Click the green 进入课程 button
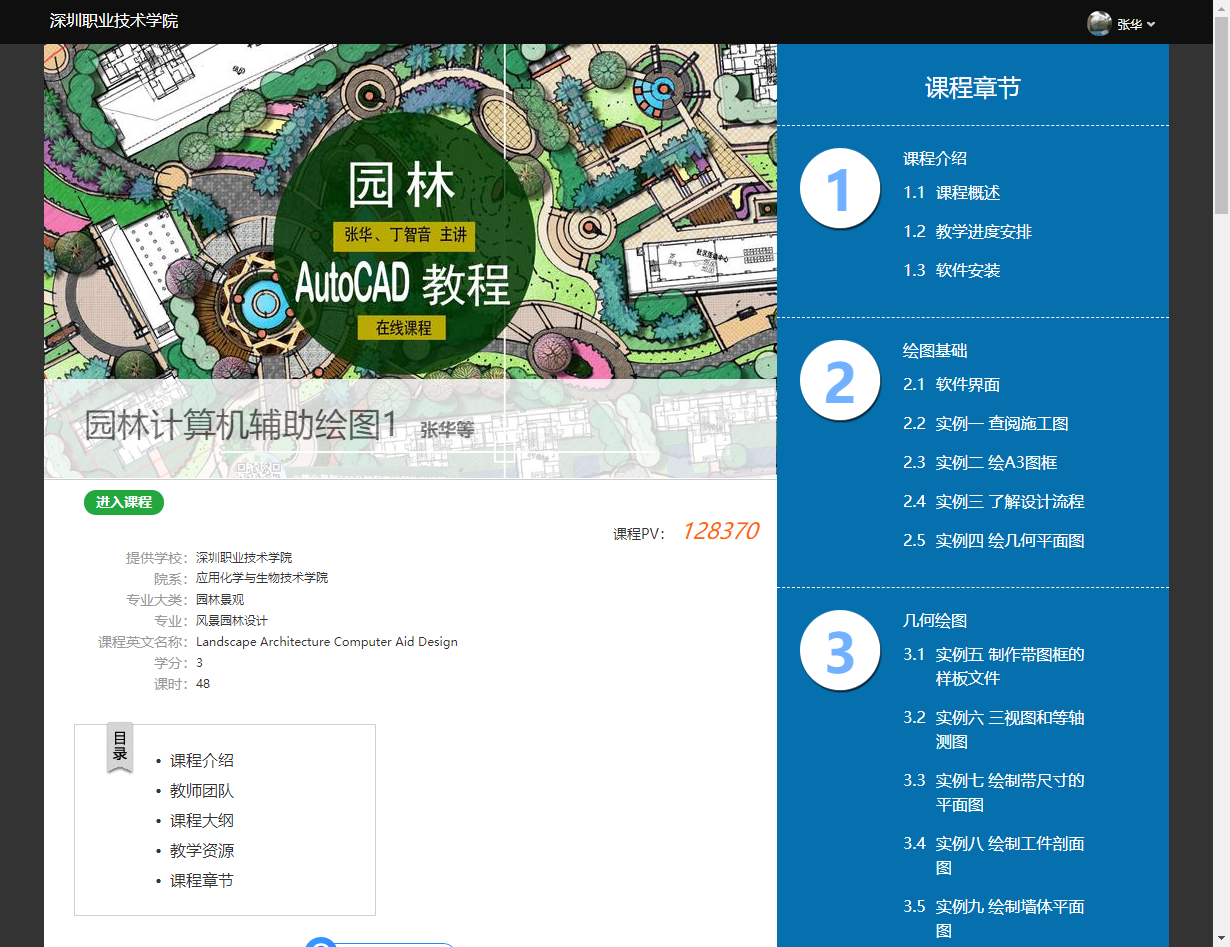This screenshot has width=1230, height=947. pyautogui.click(x=124, y=502)
